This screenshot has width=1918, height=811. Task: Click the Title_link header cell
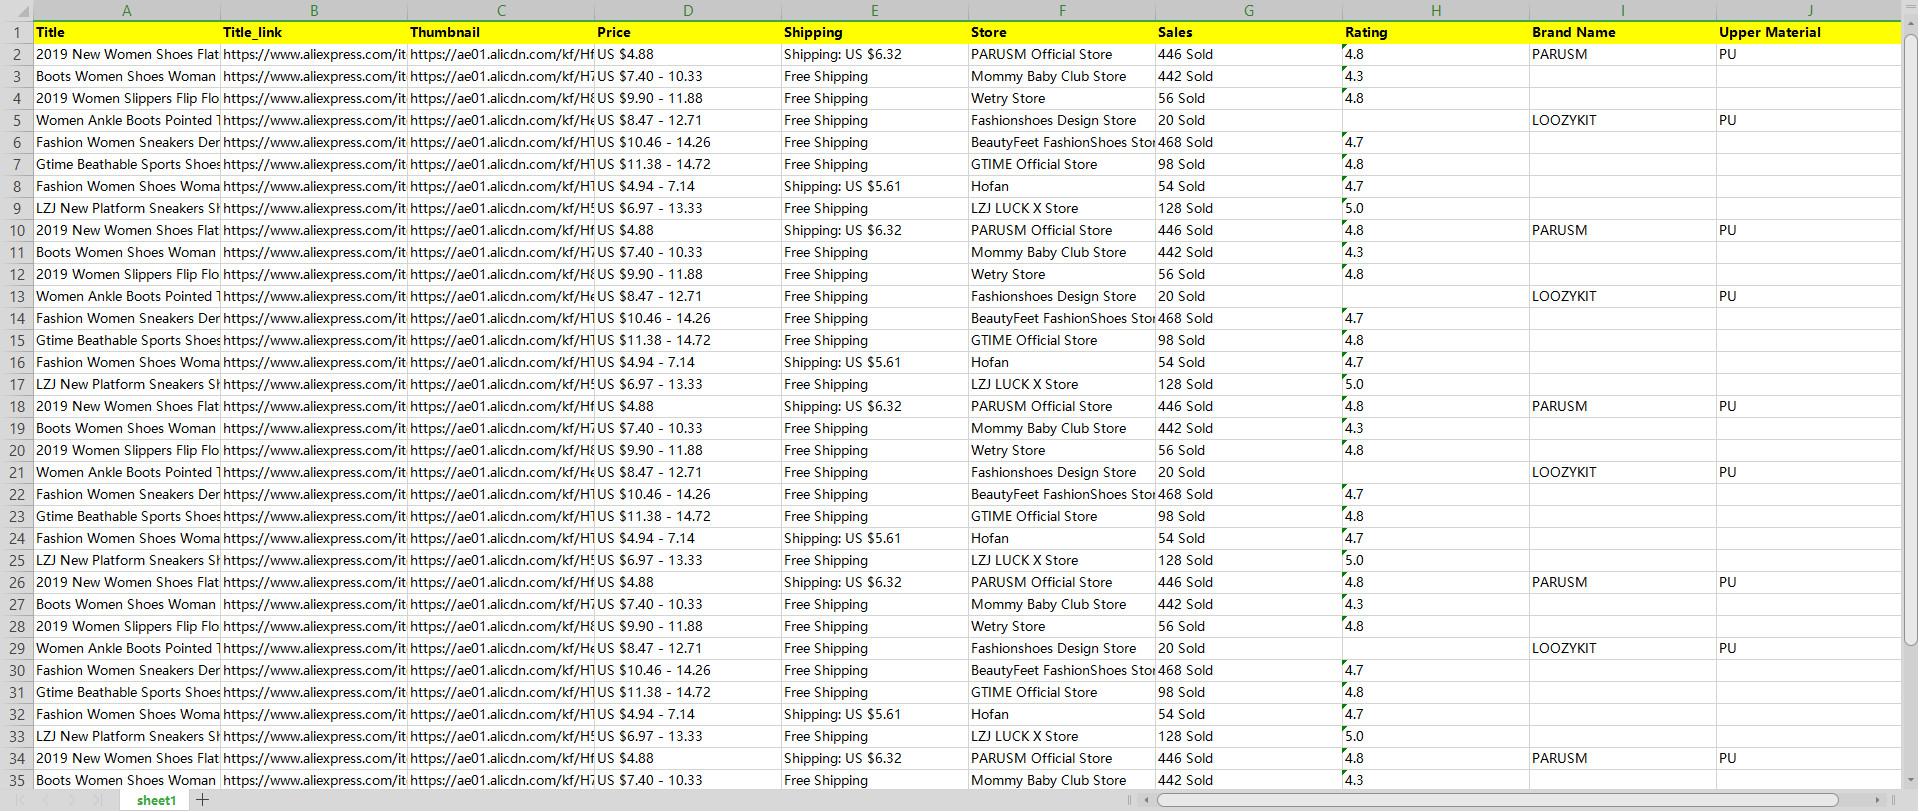[314, 32]
